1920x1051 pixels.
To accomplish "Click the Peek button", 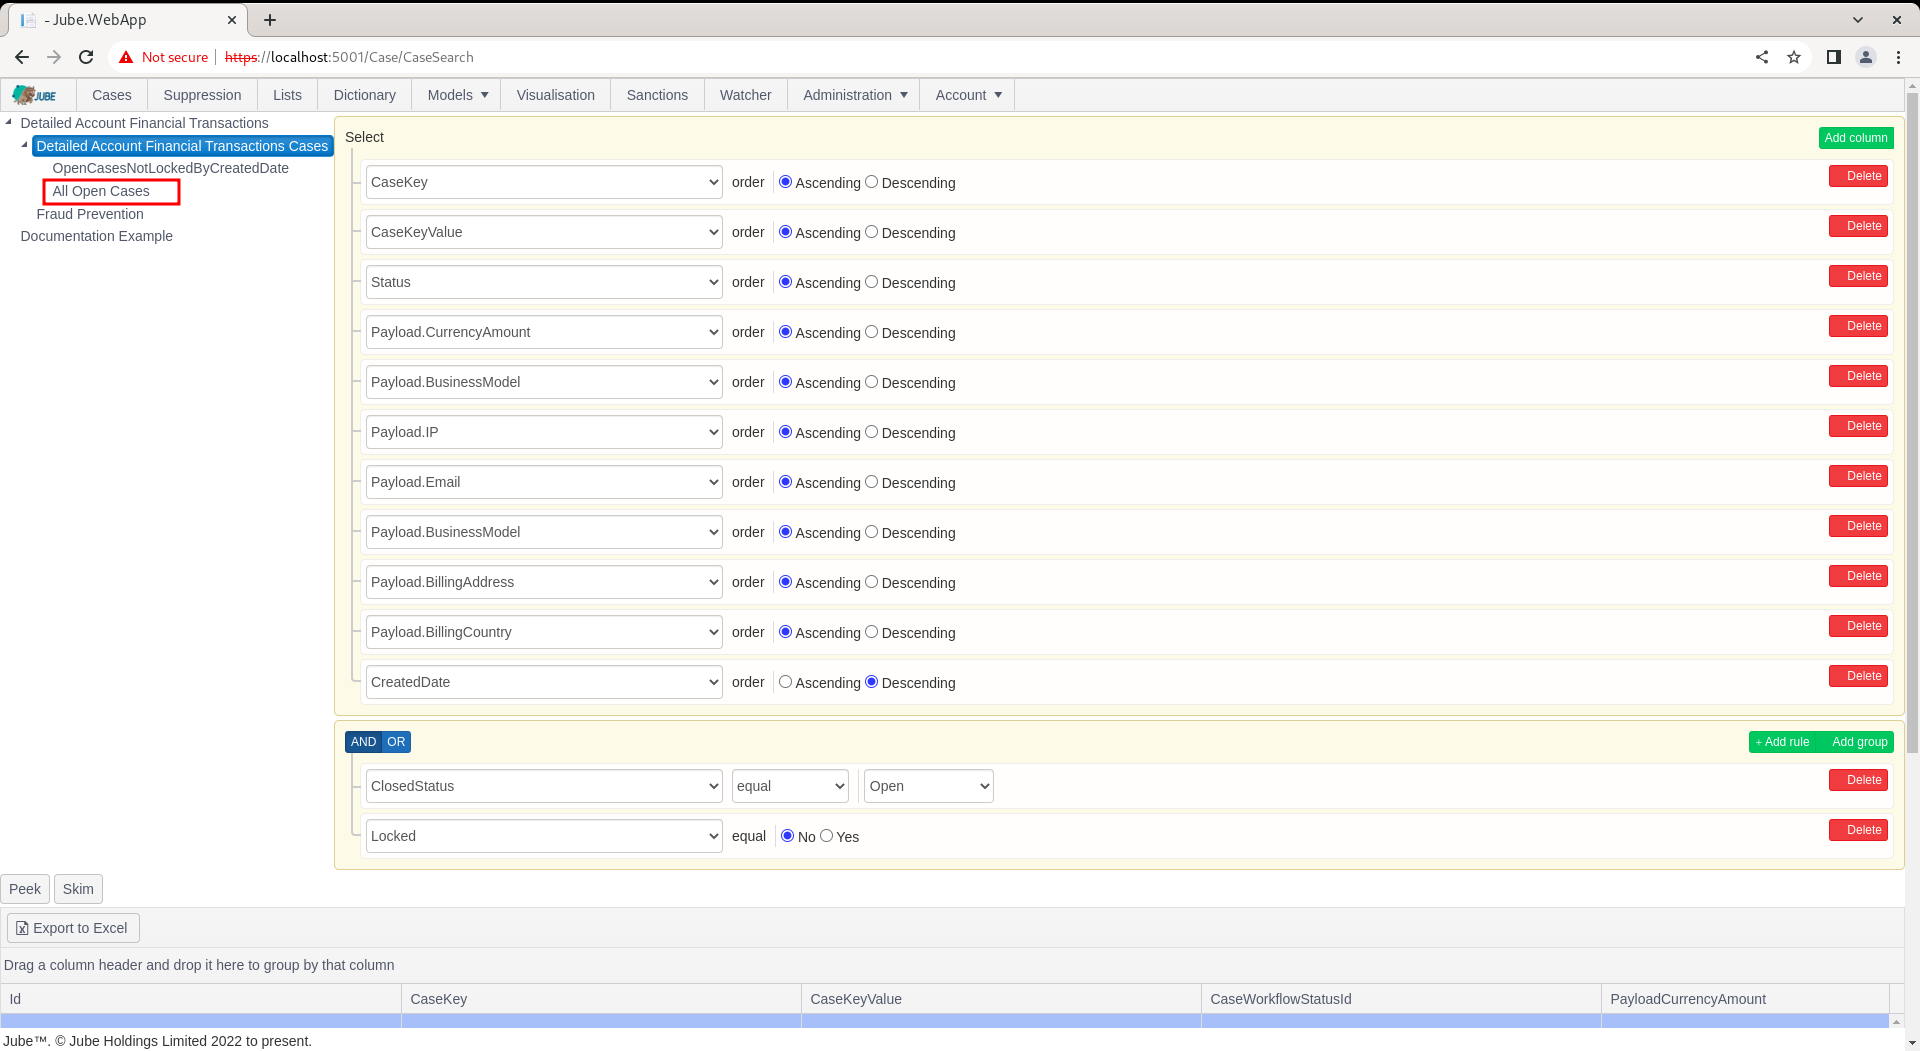I will [x=25, y=889].
